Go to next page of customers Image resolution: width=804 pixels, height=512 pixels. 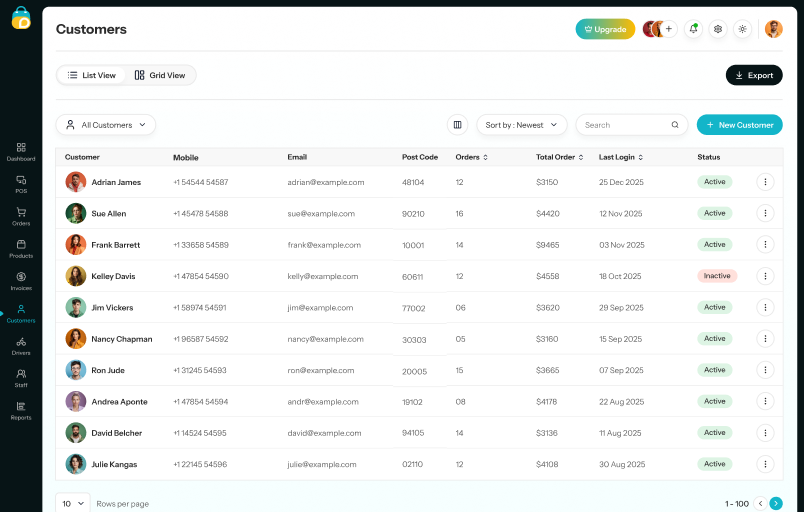(776, 503)
